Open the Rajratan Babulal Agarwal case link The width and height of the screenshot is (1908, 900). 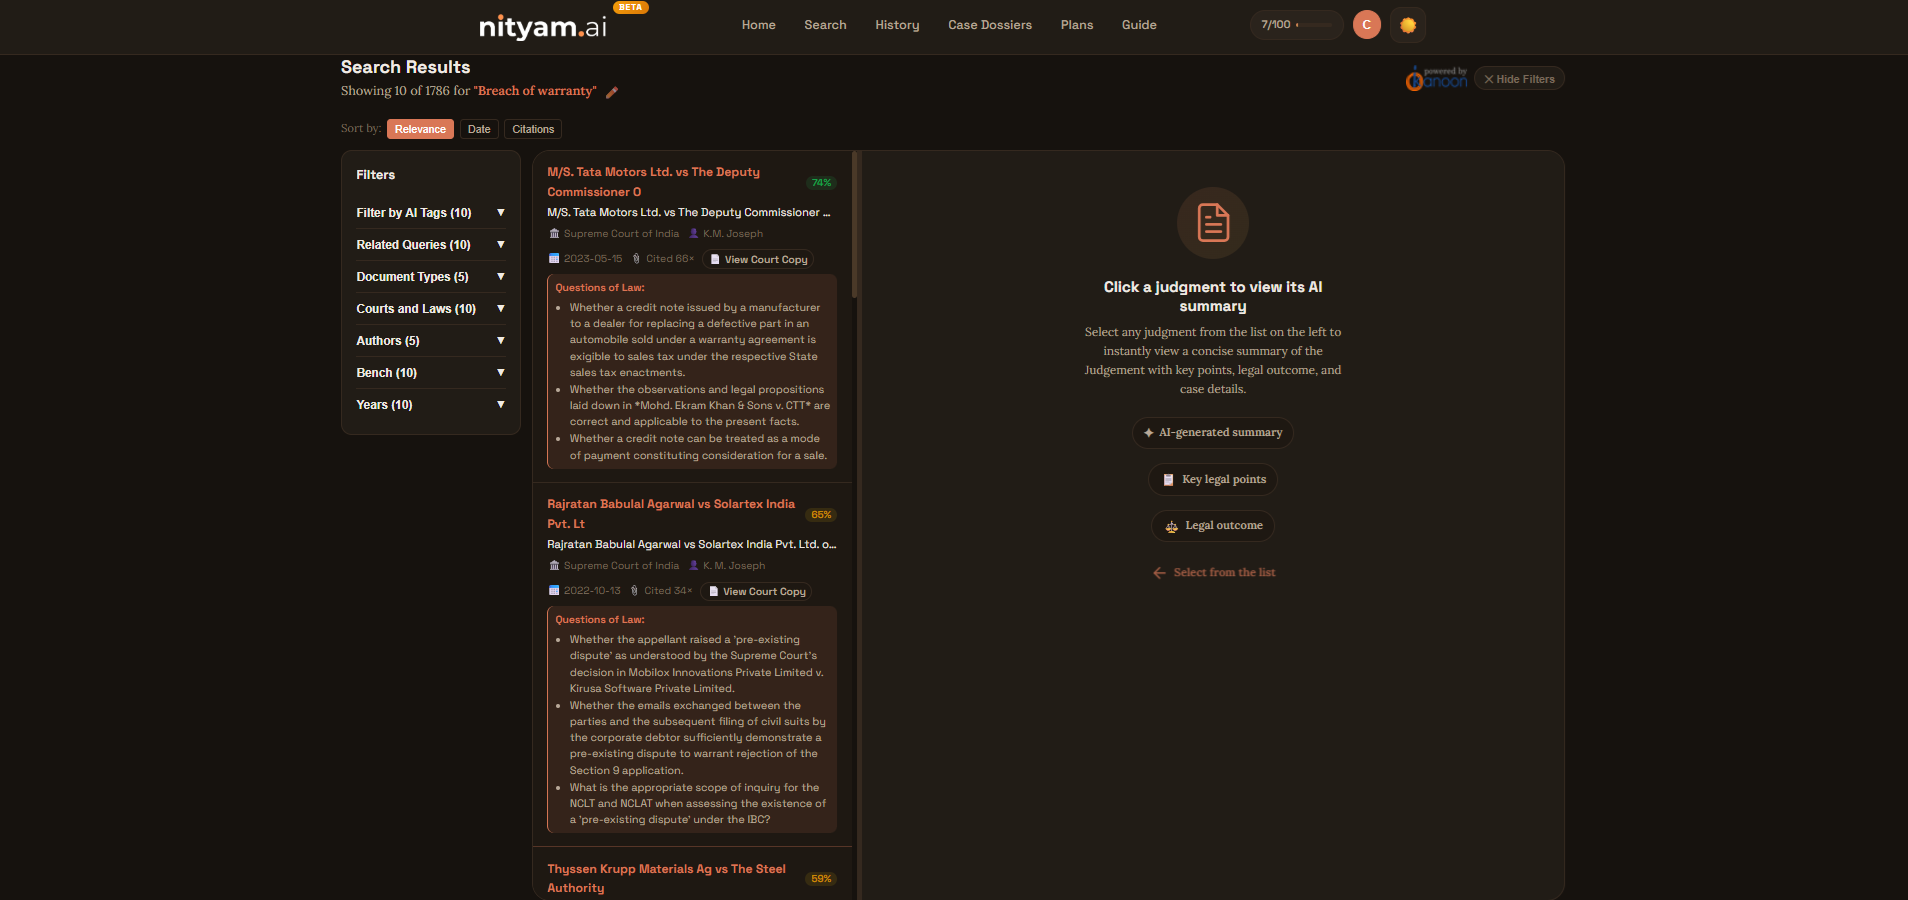[x=670, y=513]
